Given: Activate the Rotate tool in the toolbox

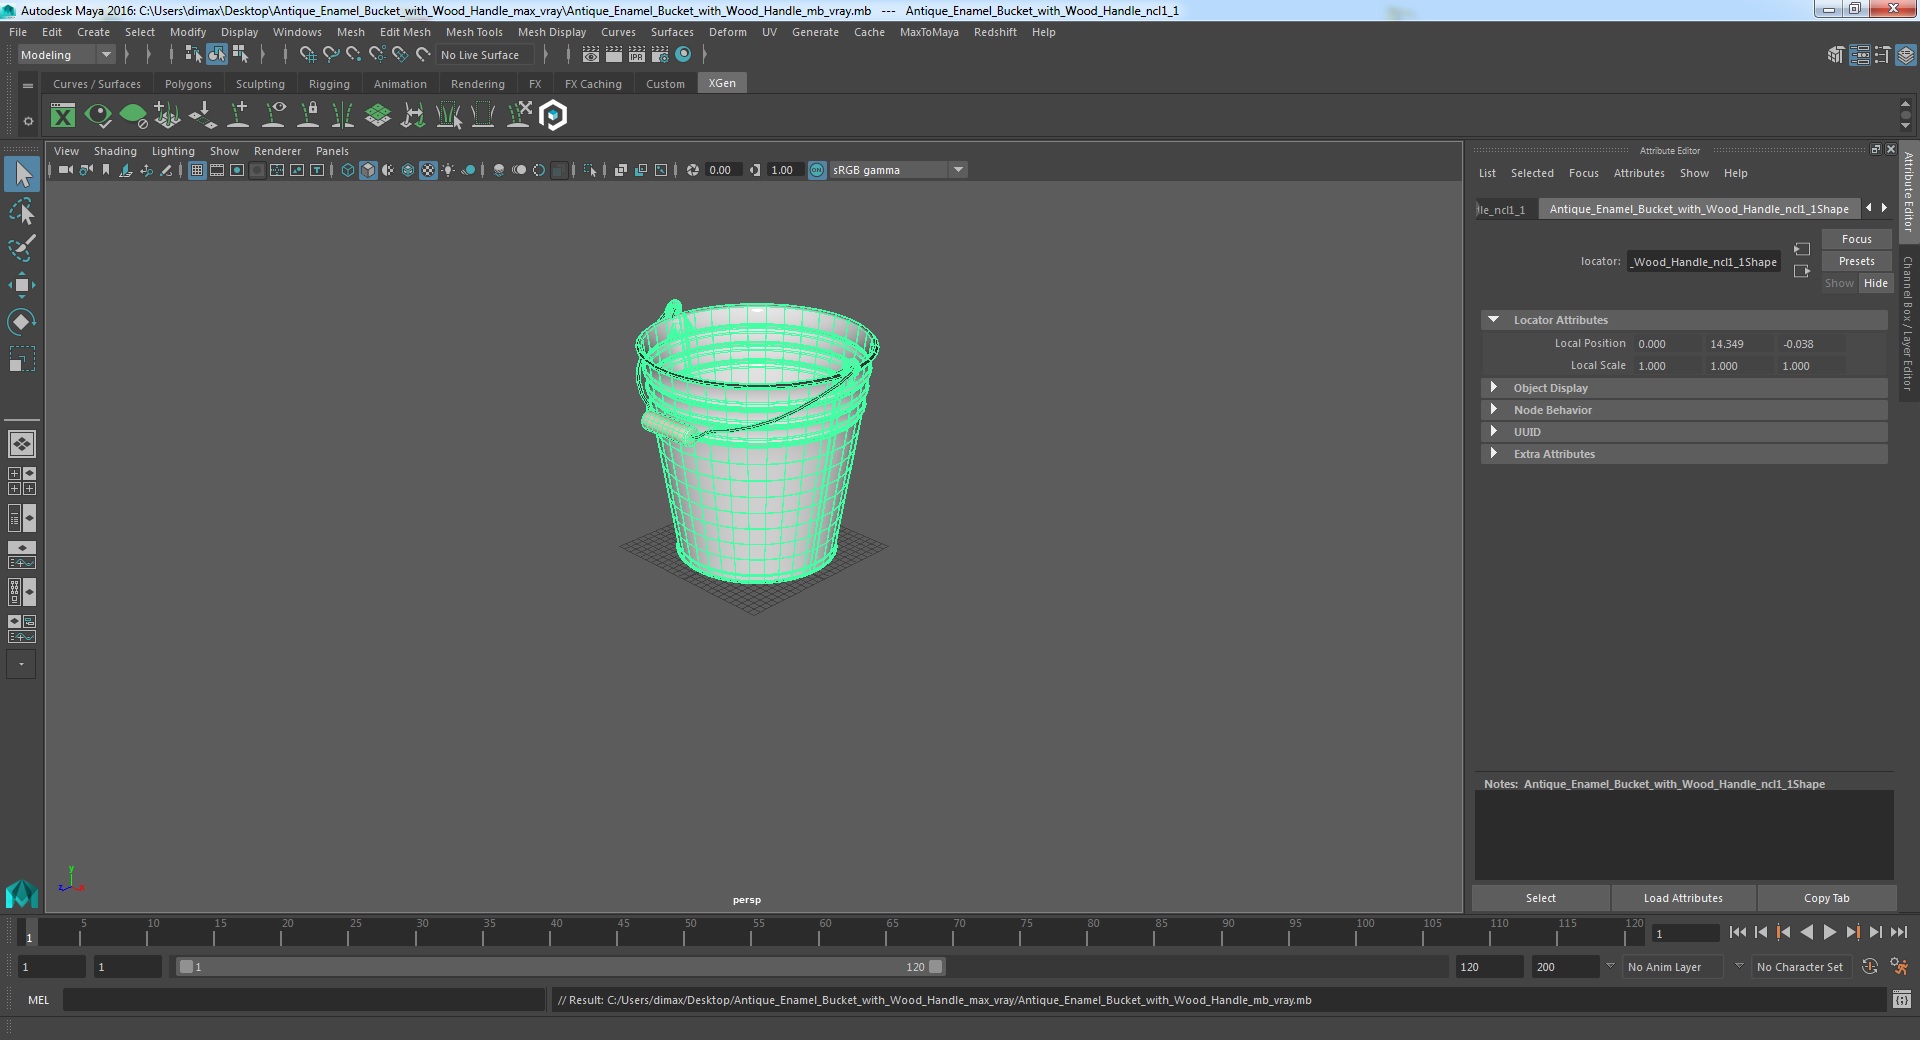Looking at the screenshot, I should tap(21, 322).
